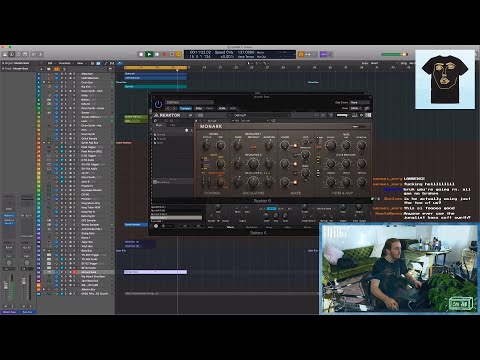Click Monark's pitch wheel
This screenshot has height=360, width=480.
pyautogui.click(x=203, y=183)
